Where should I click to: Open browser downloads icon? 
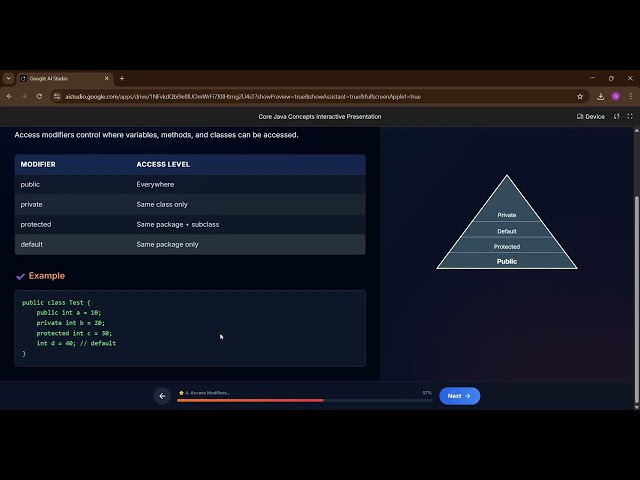pos(600,96)
